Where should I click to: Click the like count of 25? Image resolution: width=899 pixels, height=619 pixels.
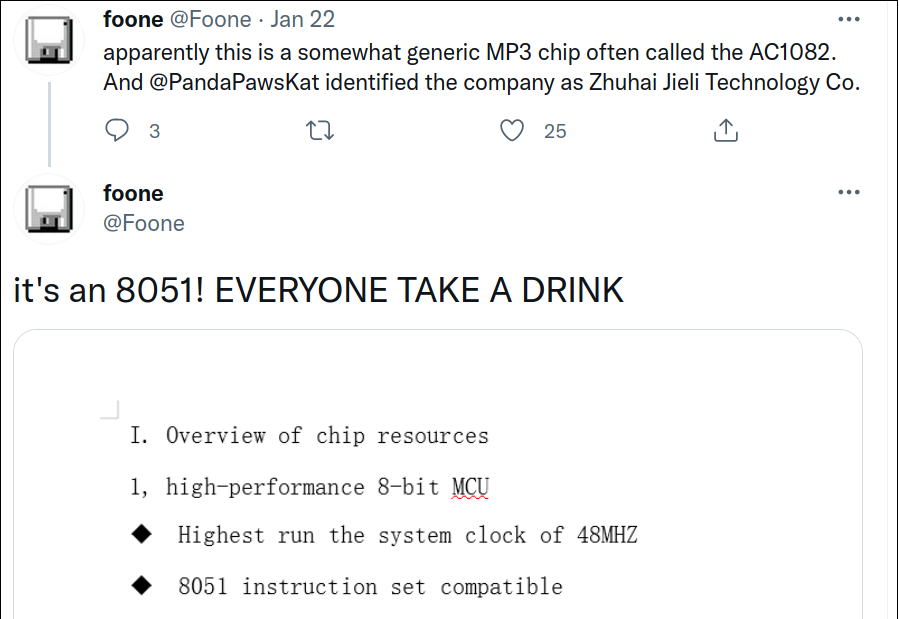[x=555, y=131]
